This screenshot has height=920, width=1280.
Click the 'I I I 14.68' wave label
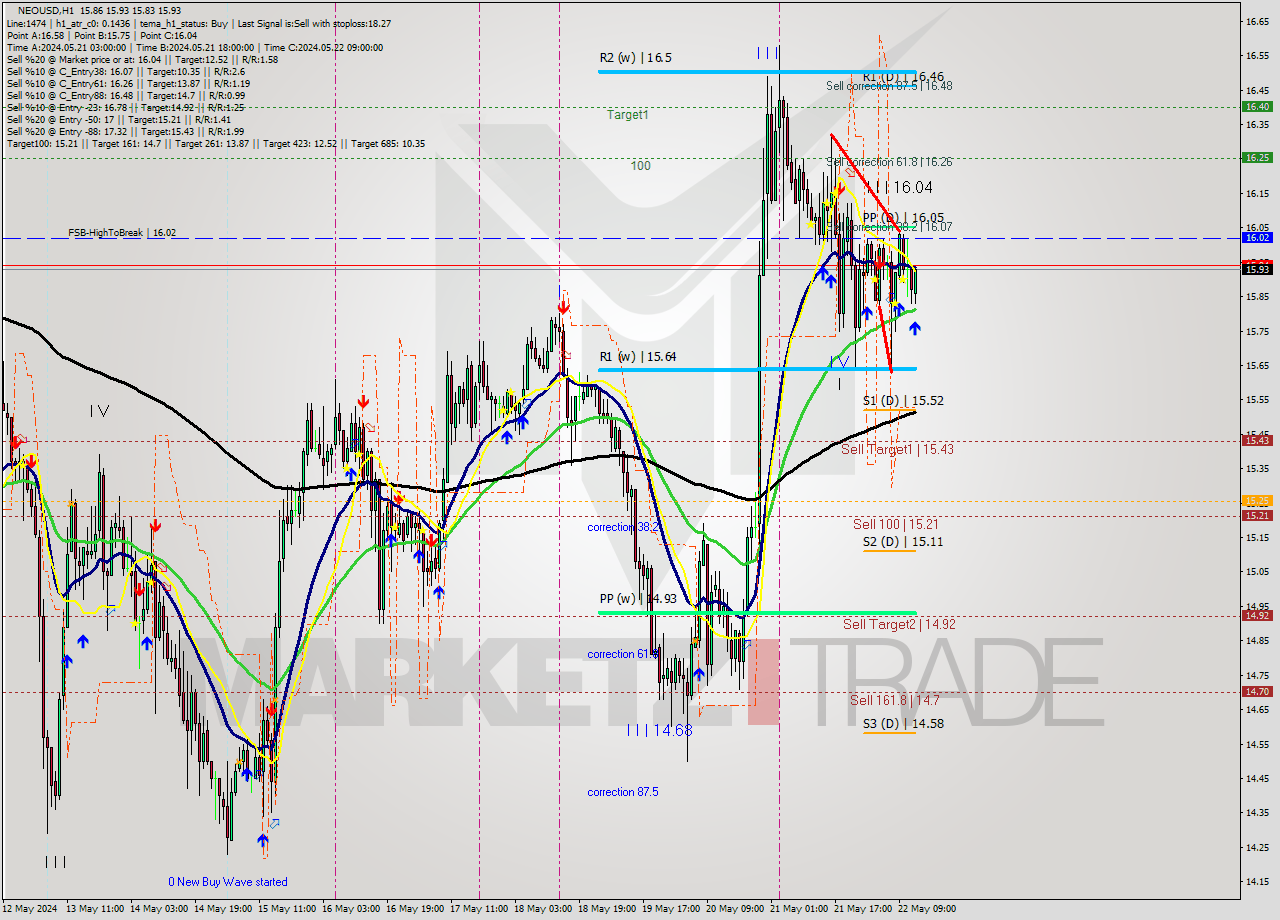pyautogui.click(x=659, y=731)
